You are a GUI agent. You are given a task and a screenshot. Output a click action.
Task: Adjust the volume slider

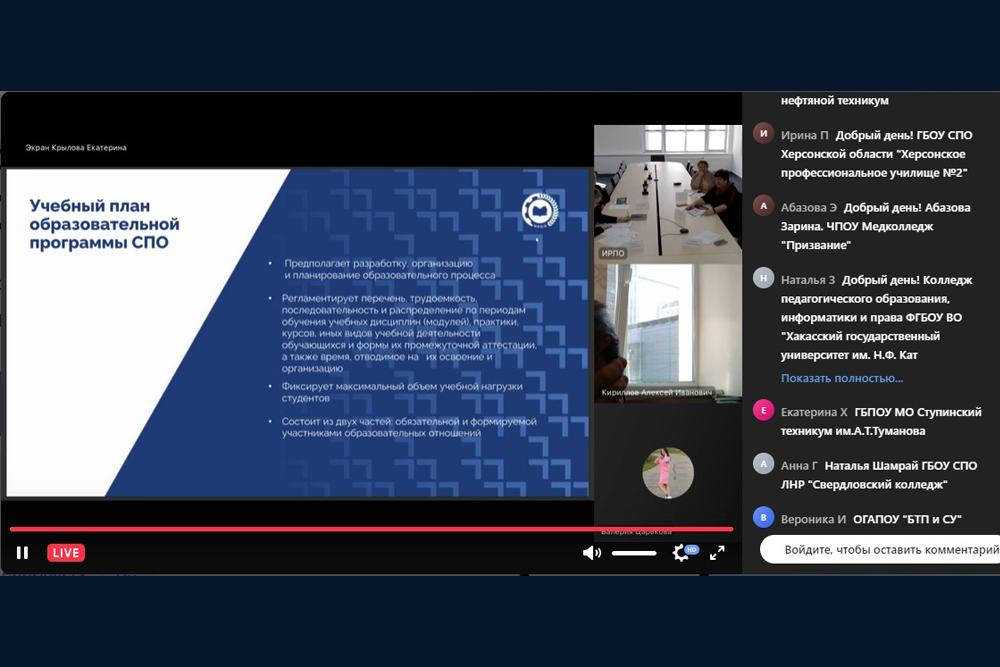(x=634, y=553)
